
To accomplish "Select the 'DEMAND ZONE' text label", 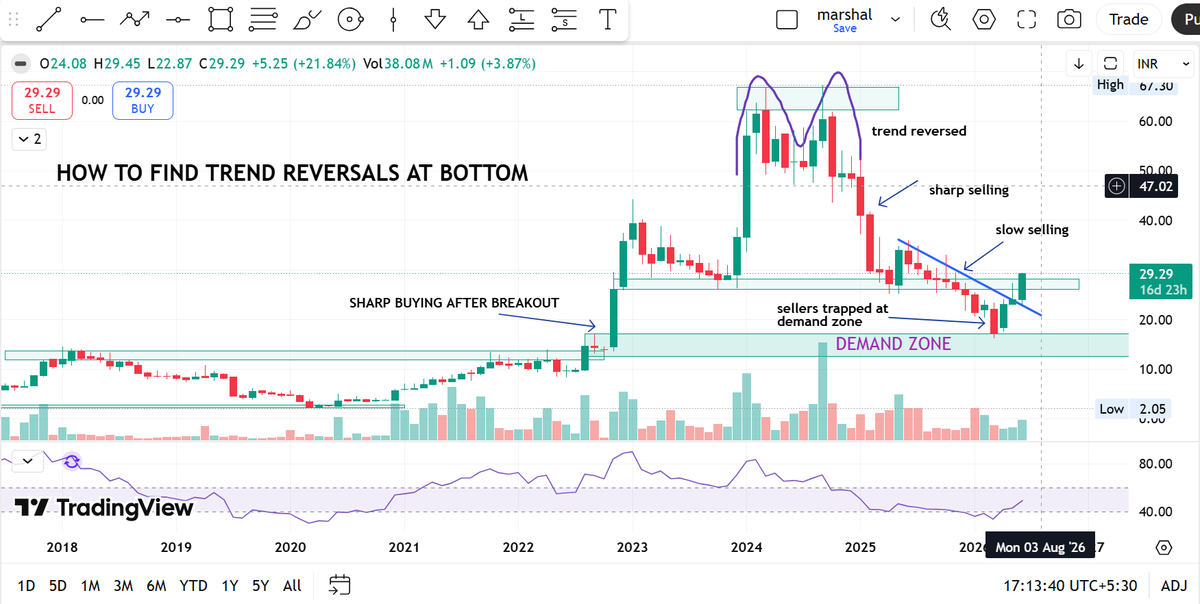I will [x=892, y=344].
